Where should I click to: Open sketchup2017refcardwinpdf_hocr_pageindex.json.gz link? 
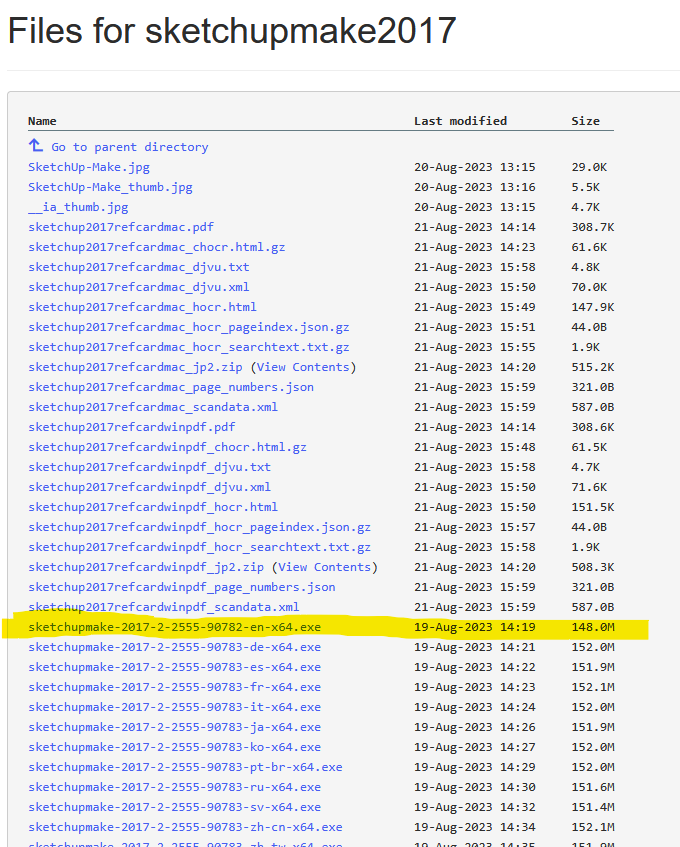coord(199,527)
